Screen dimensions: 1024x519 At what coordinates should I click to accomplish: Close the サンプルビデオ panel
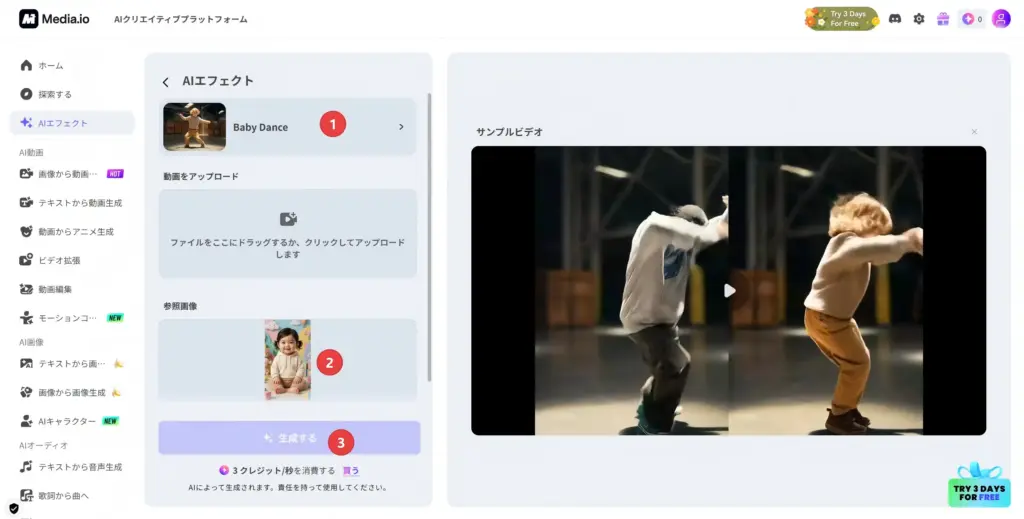point(974,132)
